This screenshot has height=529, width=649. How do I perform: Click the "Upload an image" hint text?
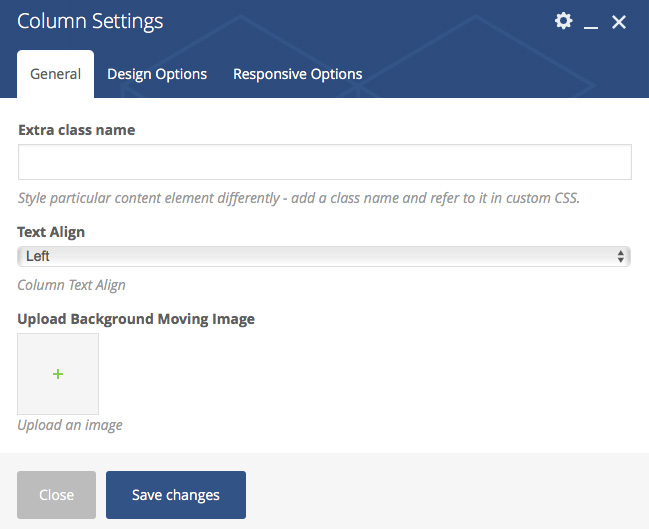pyautogui.click(x=70, y=425)
